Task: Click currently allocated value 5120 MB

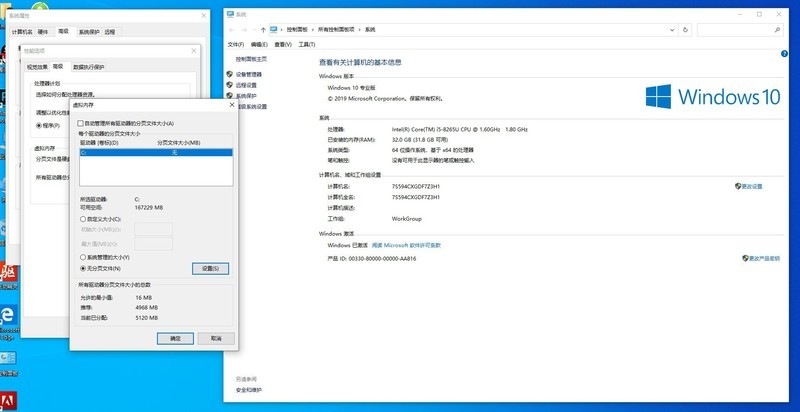Action: 147,318
